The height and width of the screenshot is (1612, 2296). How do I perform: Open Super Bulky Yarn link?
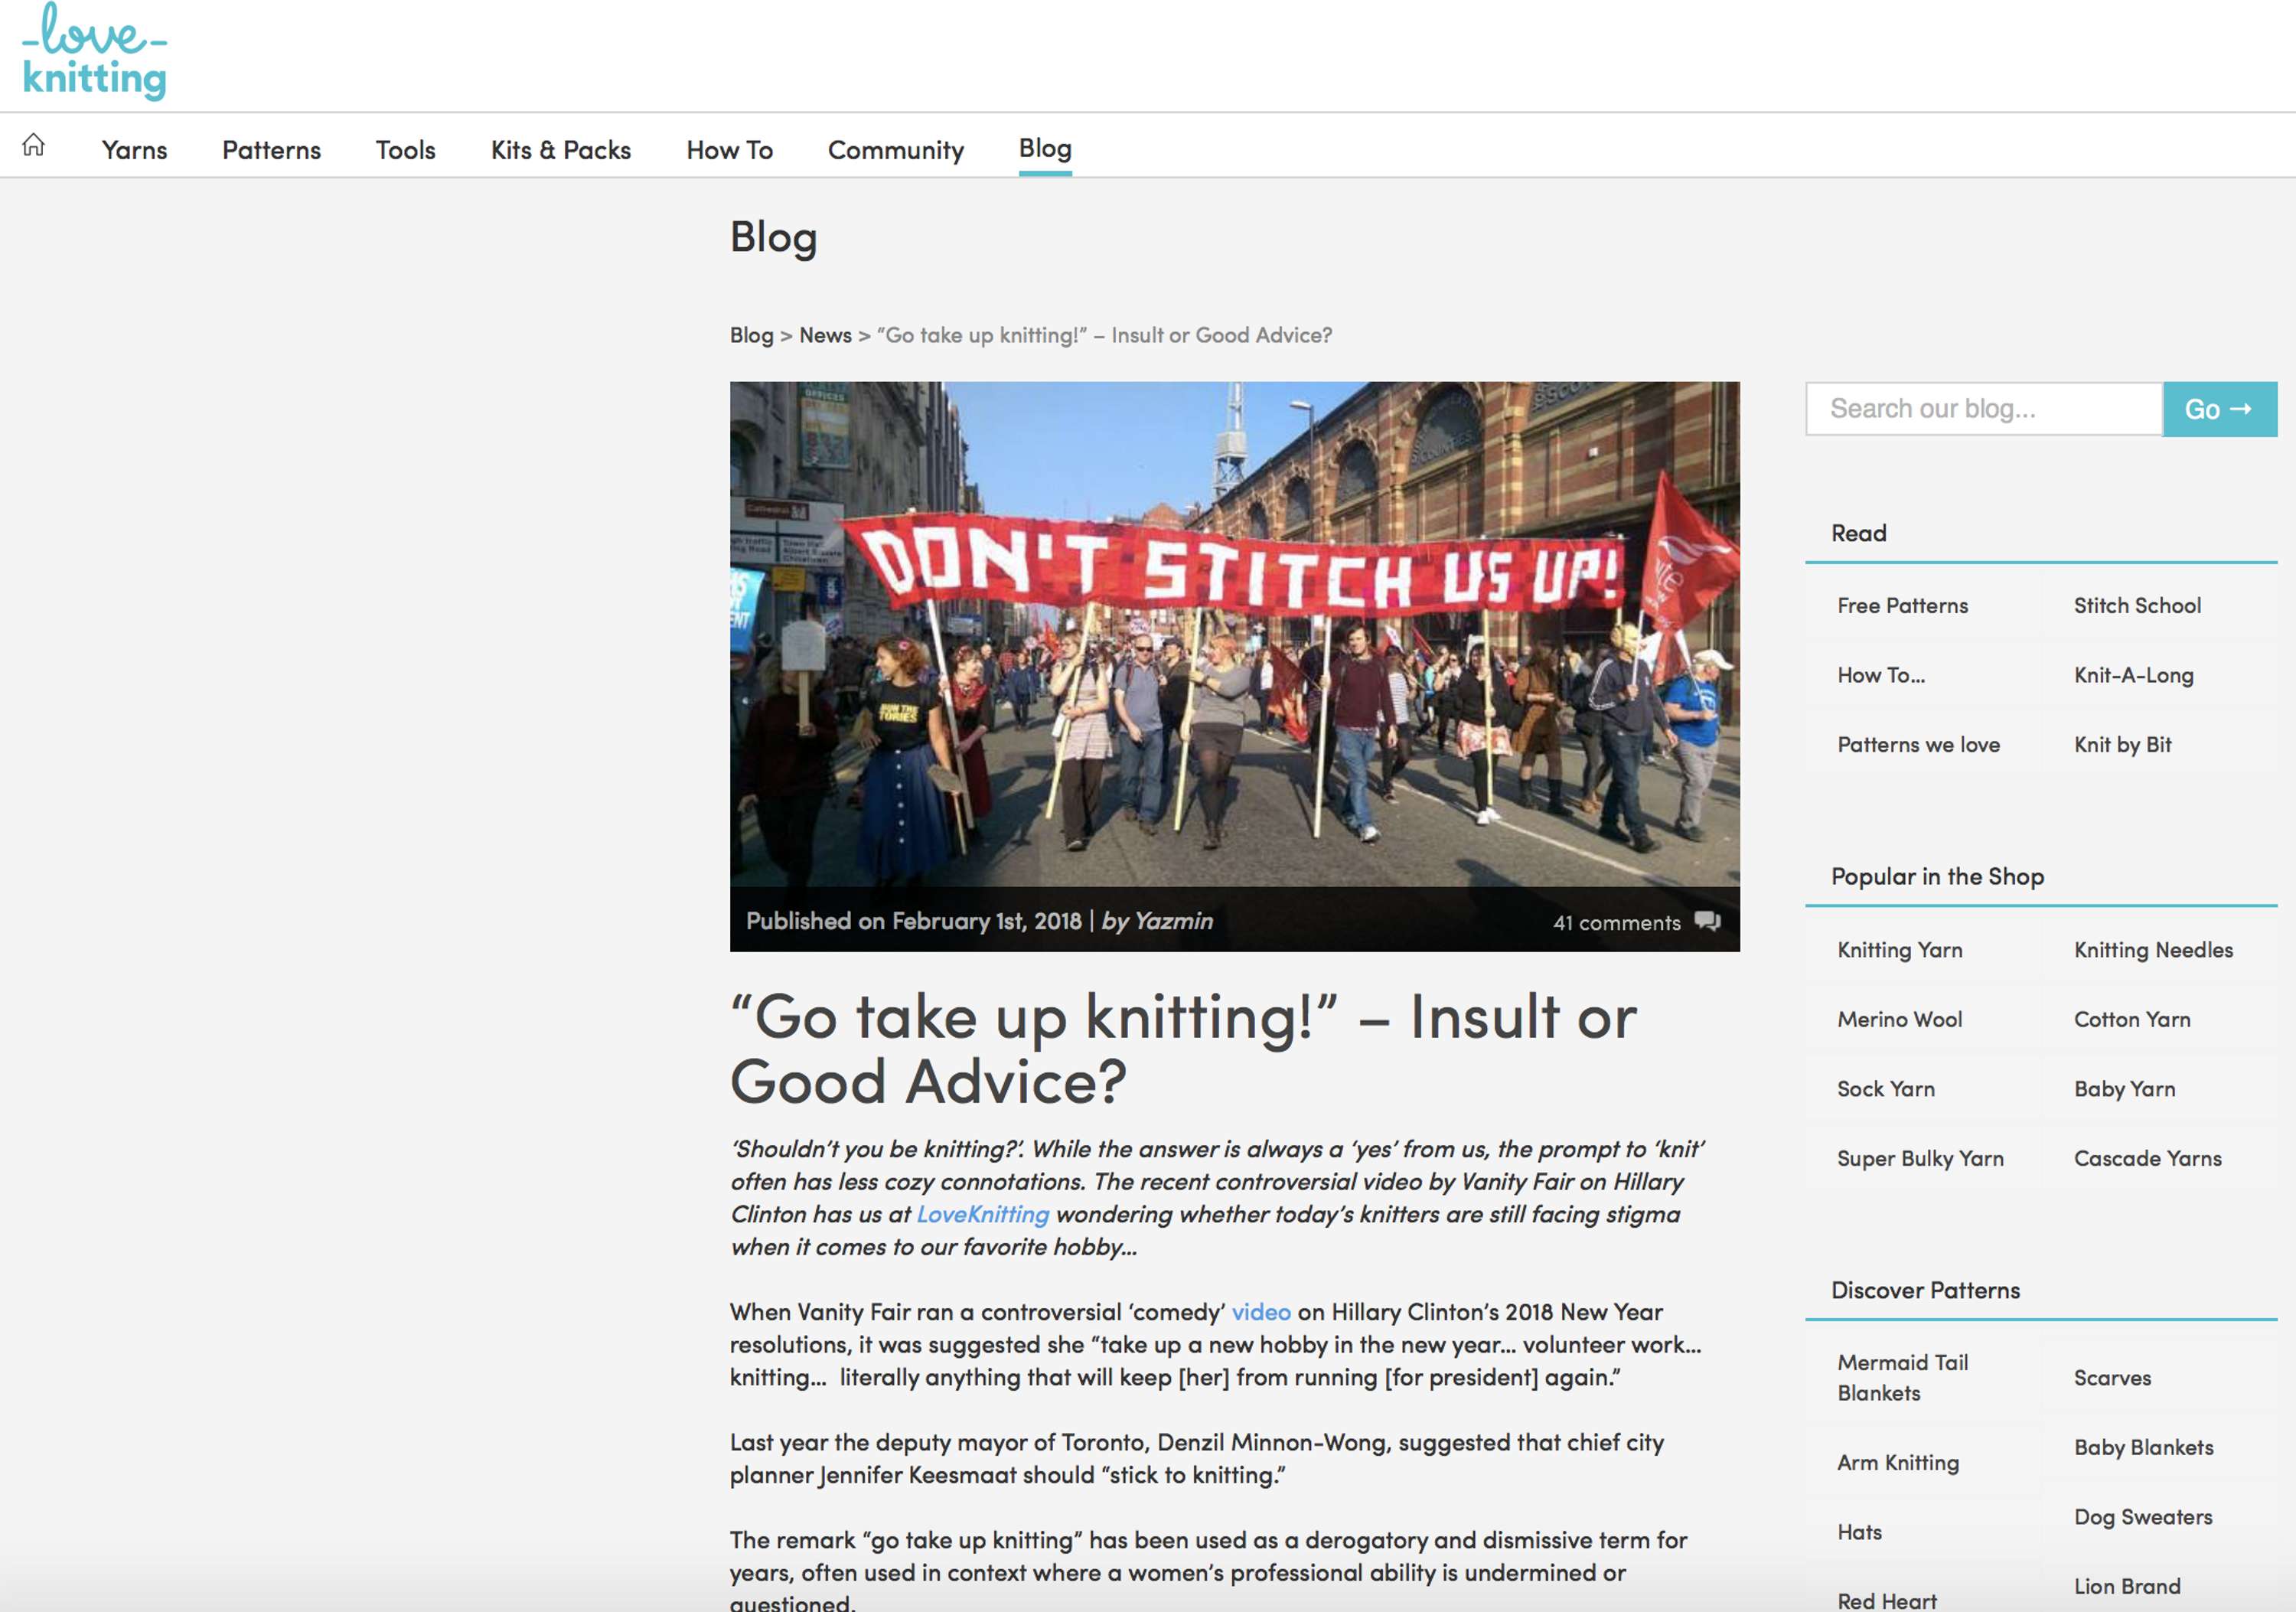click(1920, 1158)
